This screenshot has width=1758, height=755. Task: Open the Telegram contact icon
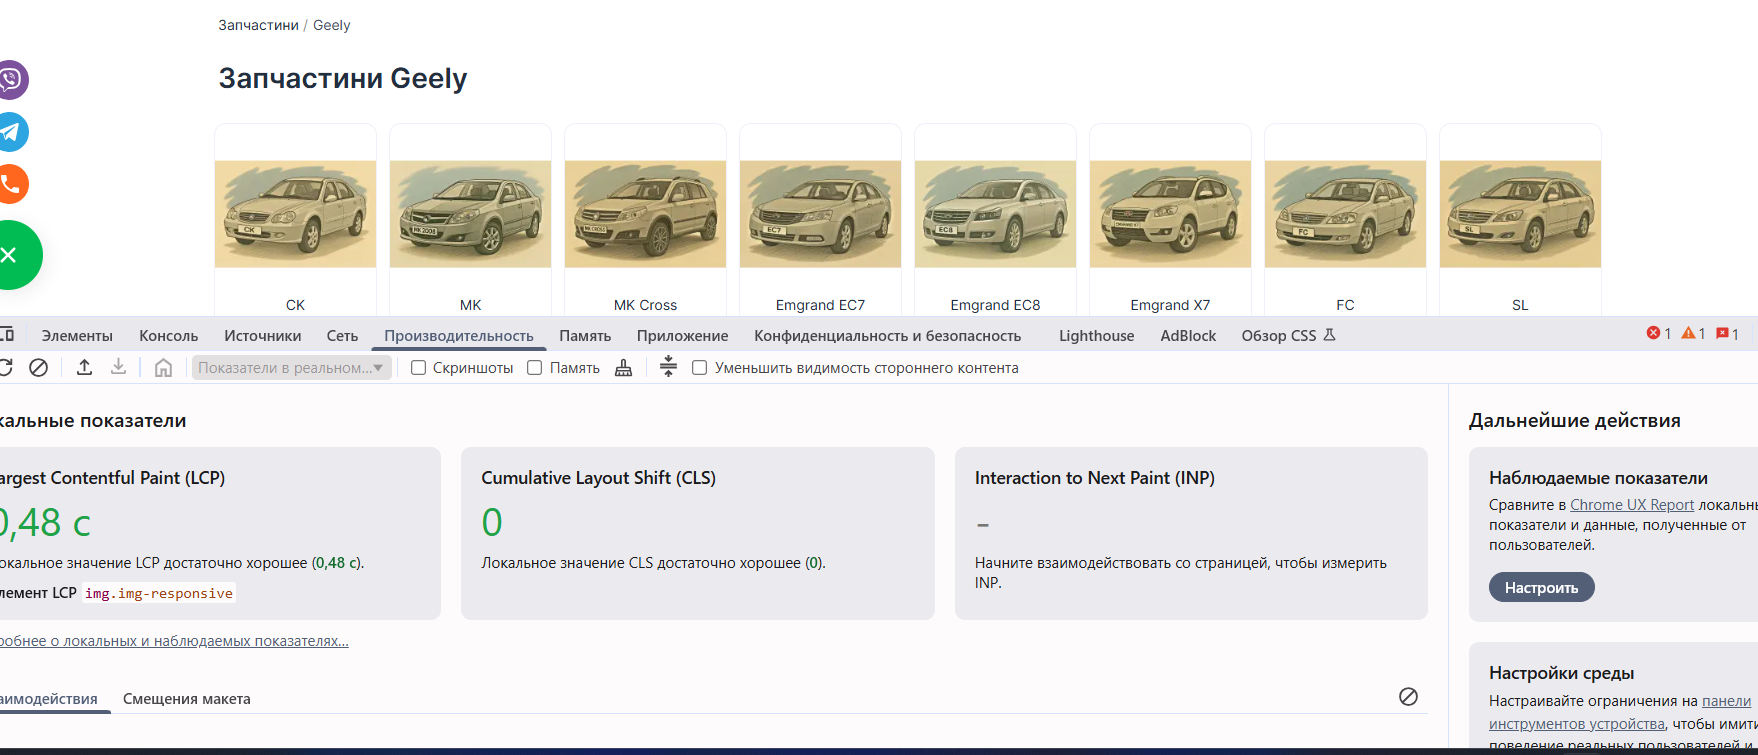pos(11,132)
